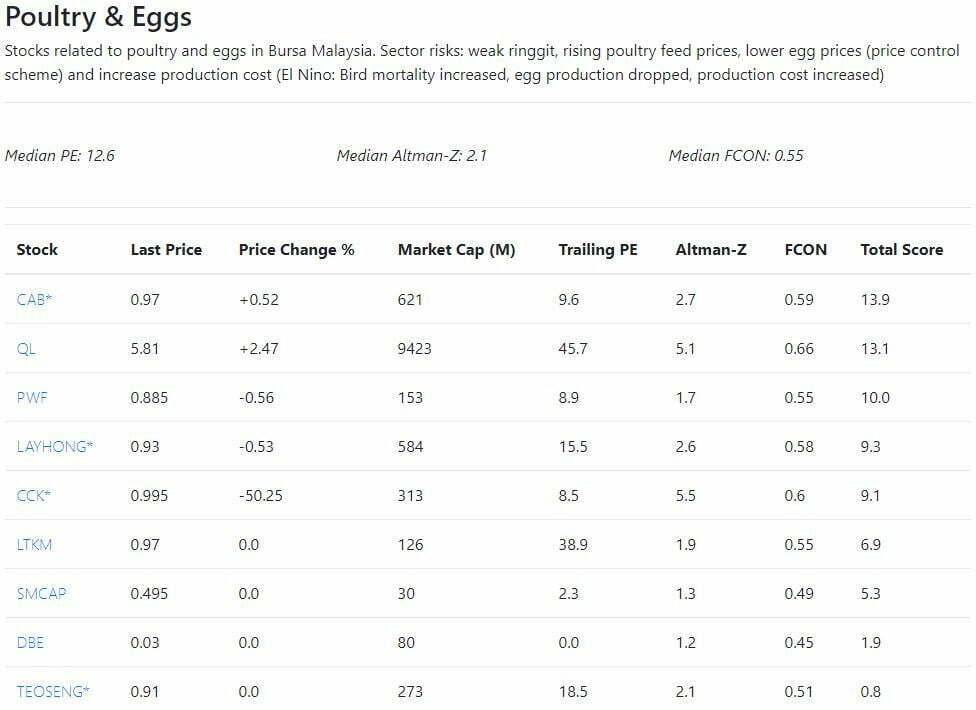Click the Median FCON: 0.55 text

tap(735, 155)
